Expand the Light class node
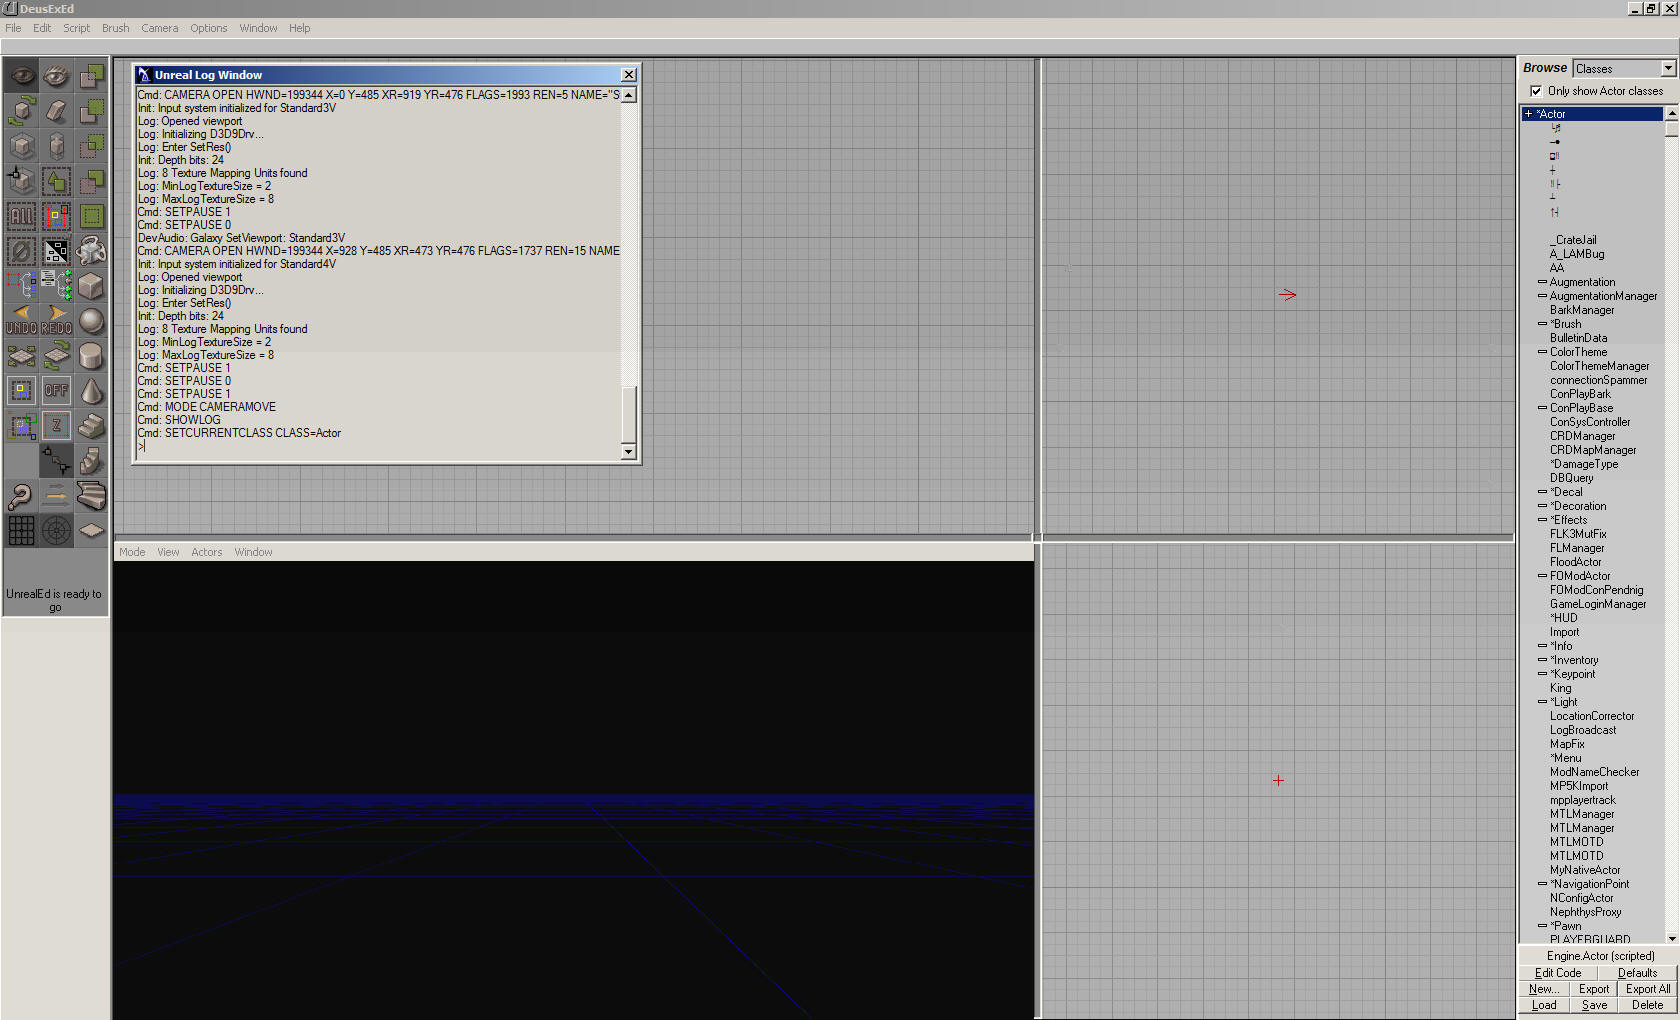This screenshot has width=1680, height=1020. tap(1542, 702)
